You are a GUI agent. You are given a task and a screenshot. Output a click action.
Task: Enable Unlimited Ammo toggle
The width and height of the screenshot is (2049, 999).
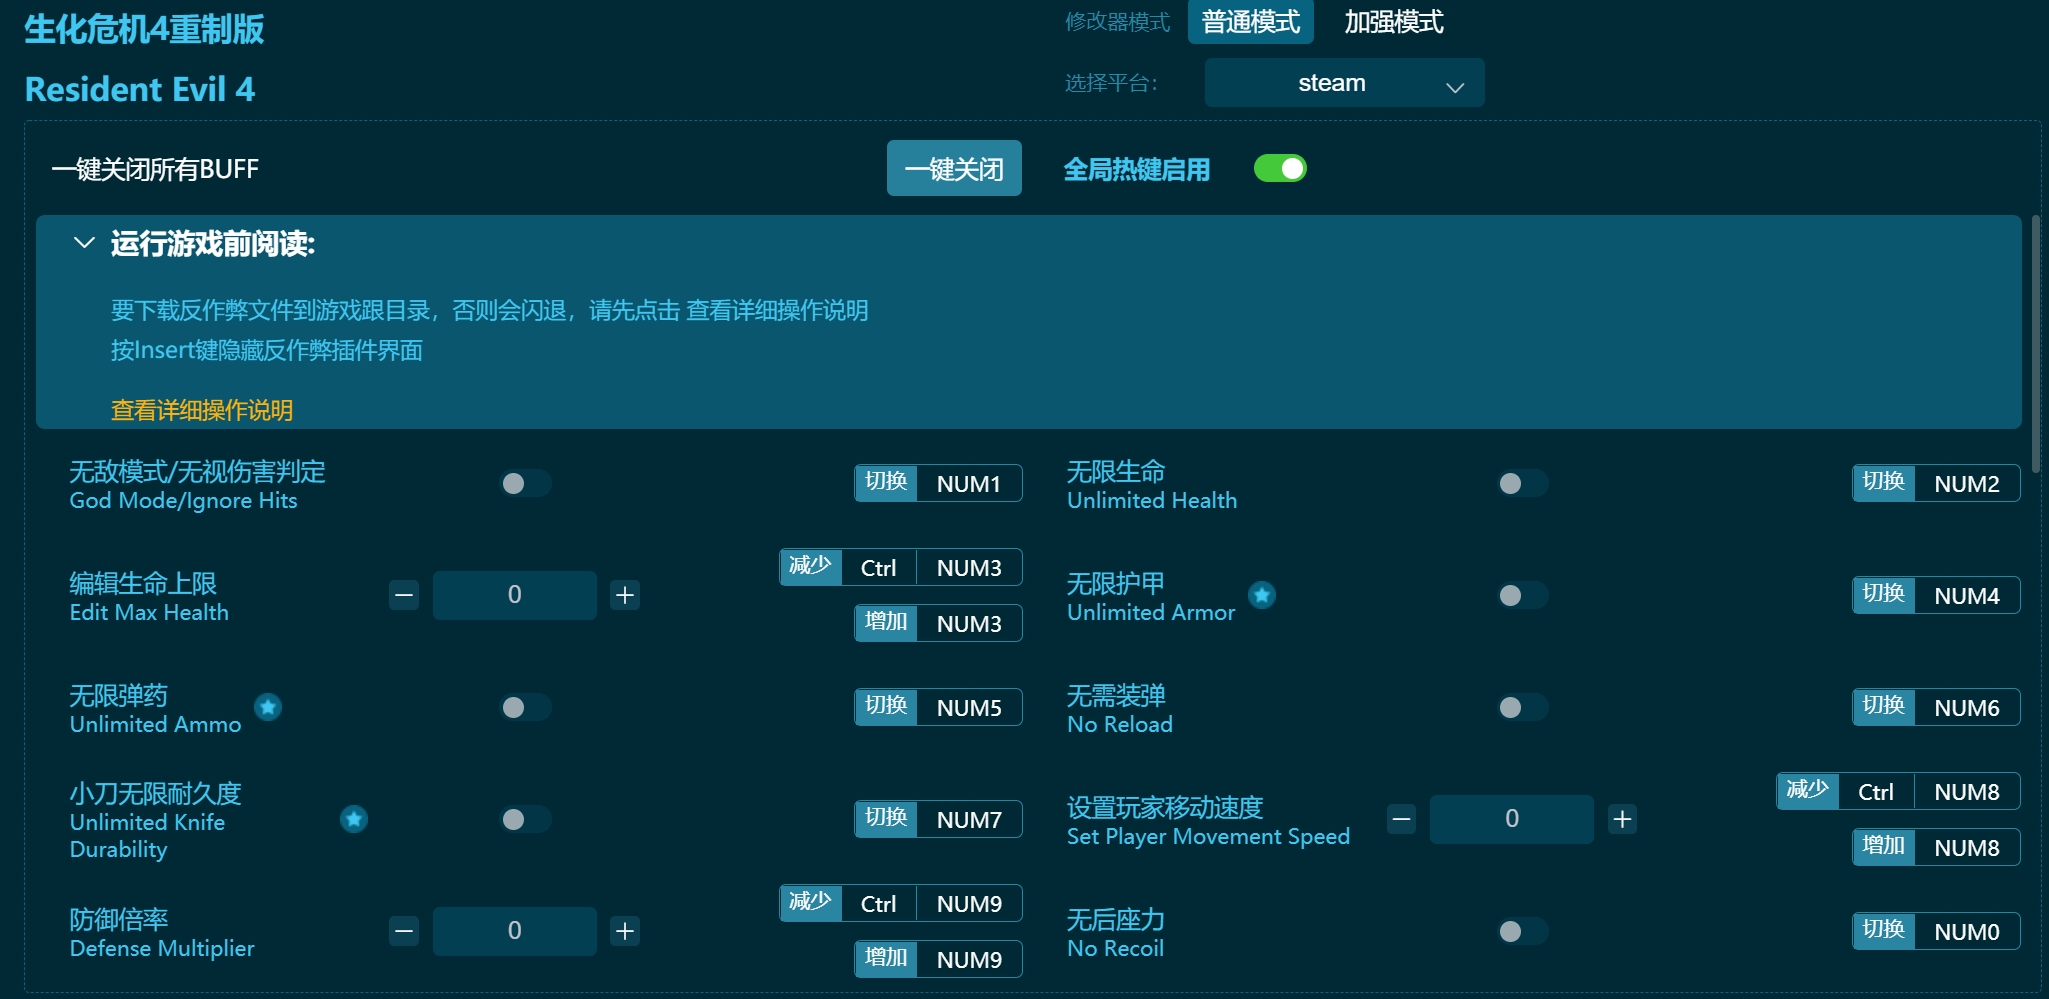[526, 707]
